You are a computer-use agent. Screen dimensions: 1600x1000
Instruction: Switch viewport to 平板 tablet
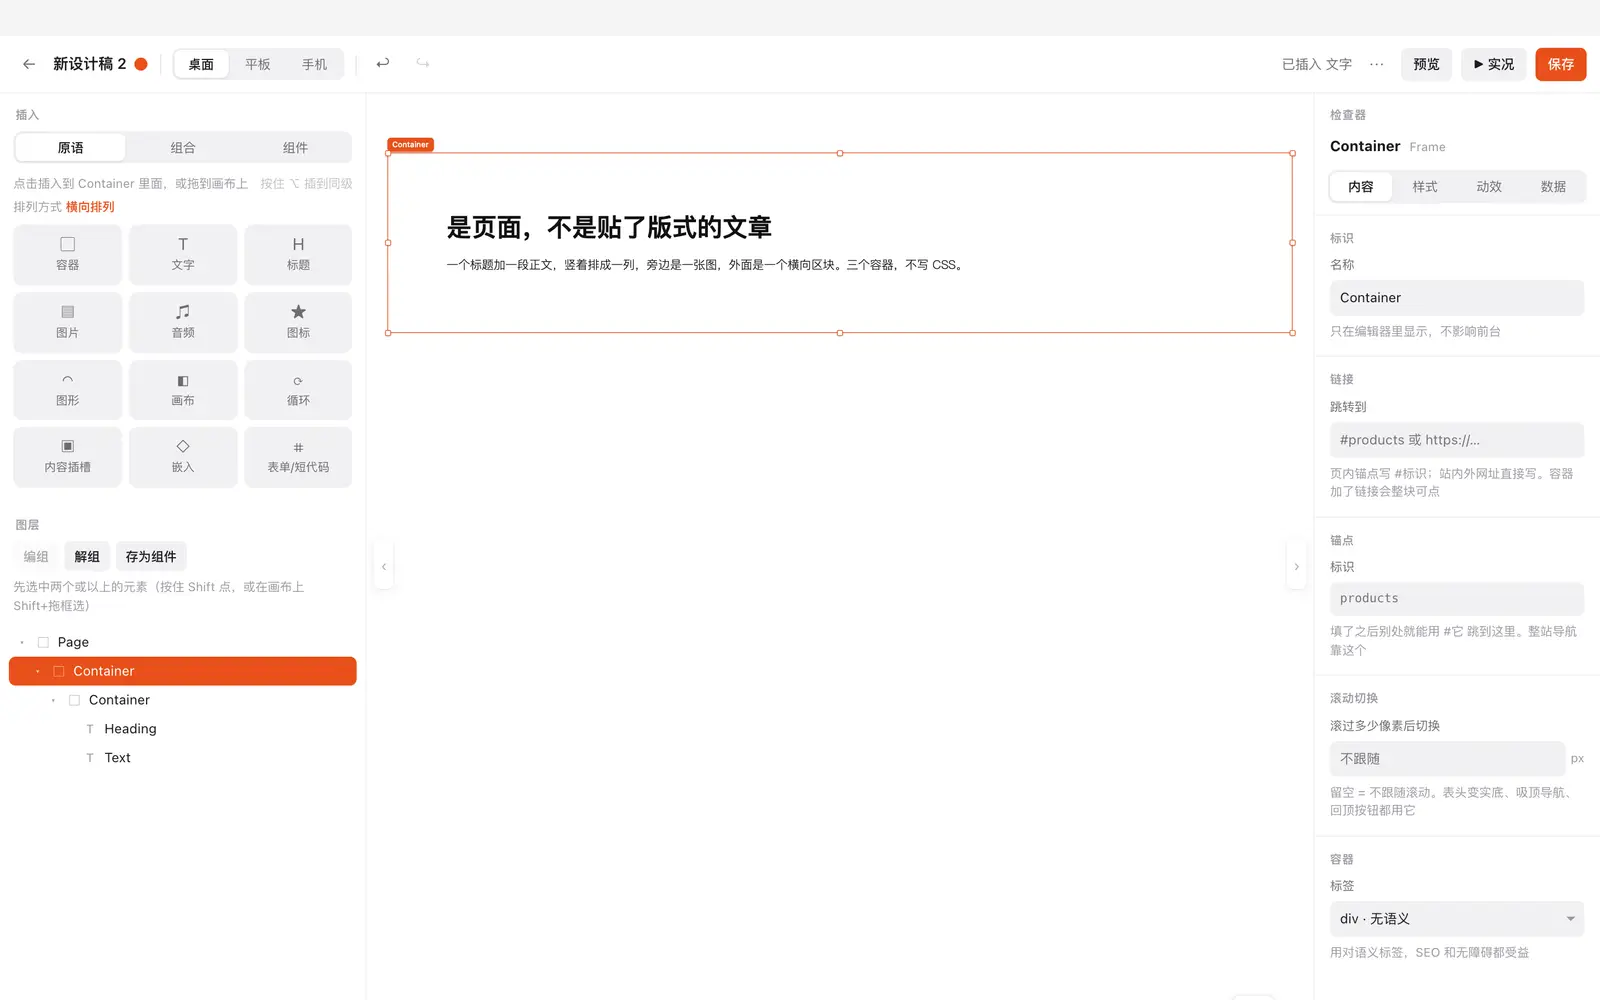258,64
